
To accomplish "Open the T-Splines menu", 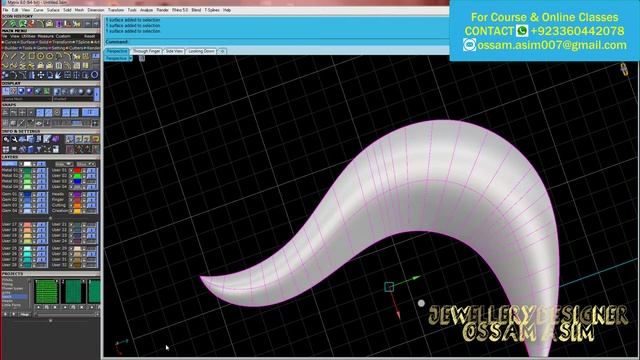I will (x=212, y=10).
